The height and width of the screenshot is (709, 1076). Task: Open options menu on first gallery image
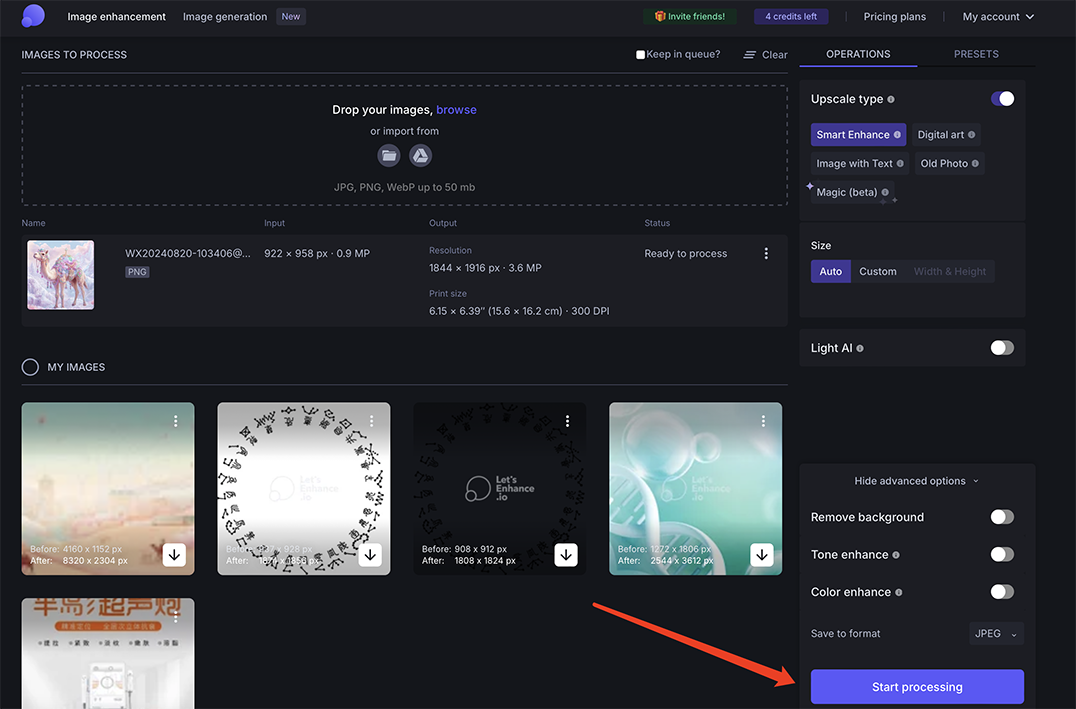click(x=175, y=421)
